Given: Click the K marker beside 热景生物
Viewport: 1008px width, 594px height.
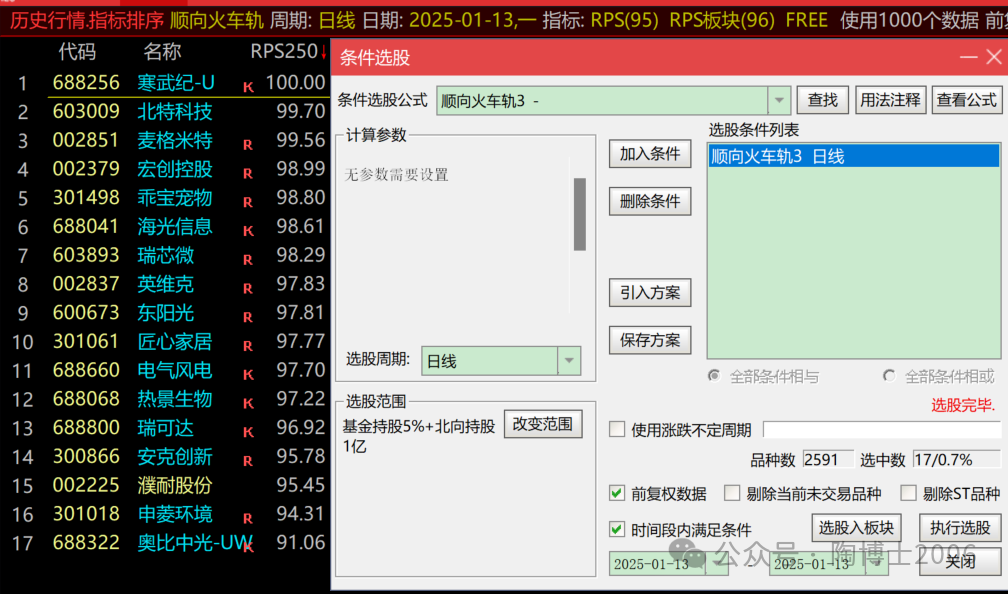Looking at the screenshot, I should 248,404.
